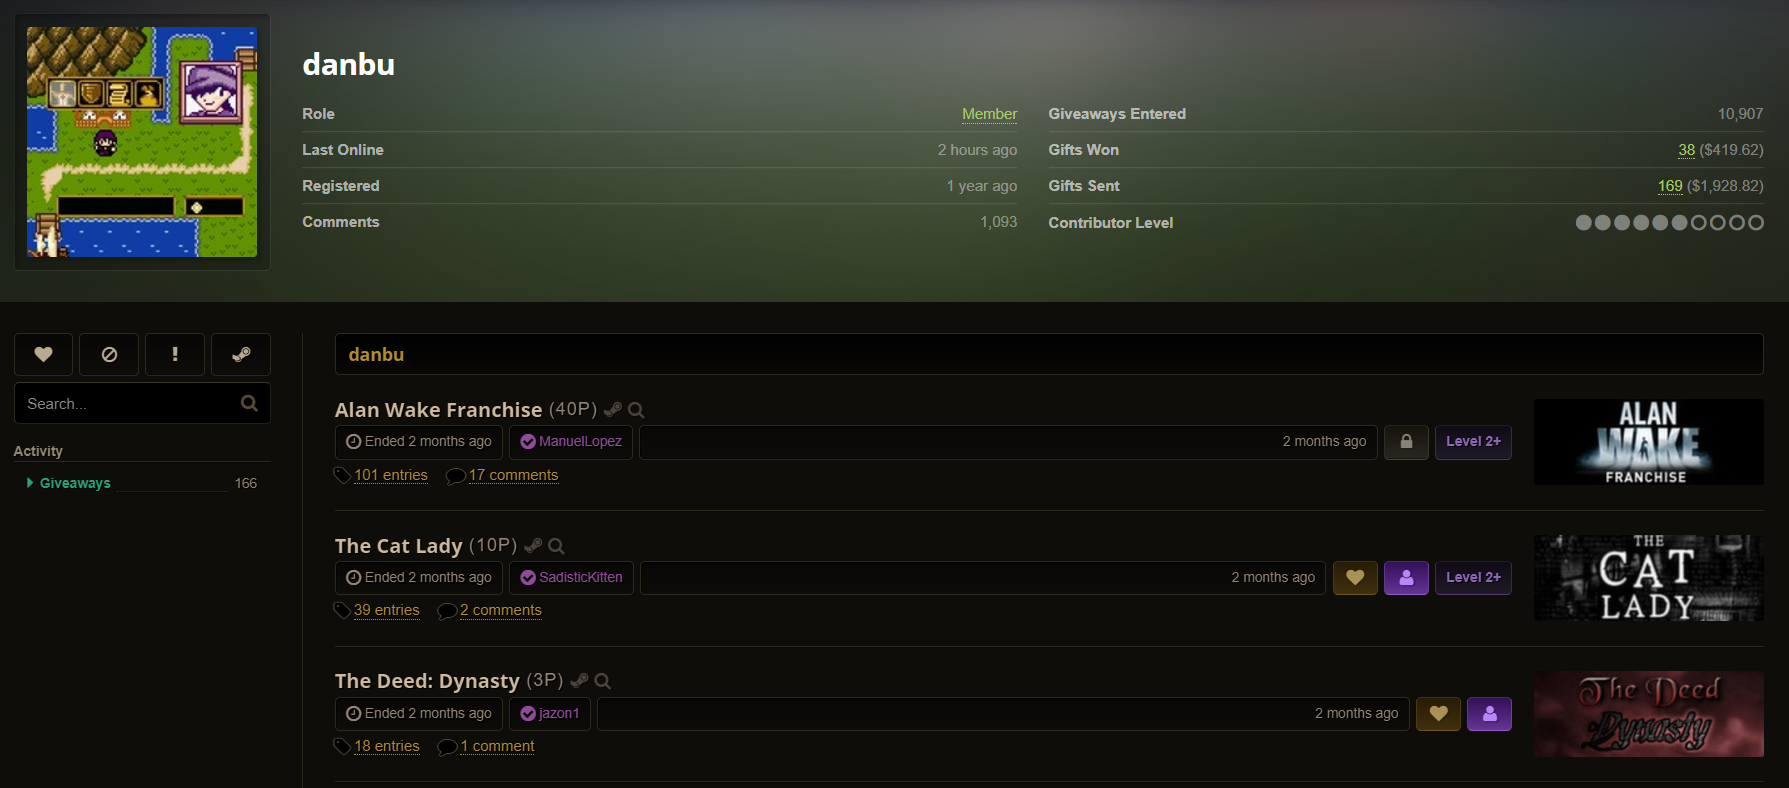View 17 comments on Alan Wake giveaway
1789x788 pixels.
pyautogui.click(x=513, y=475)
